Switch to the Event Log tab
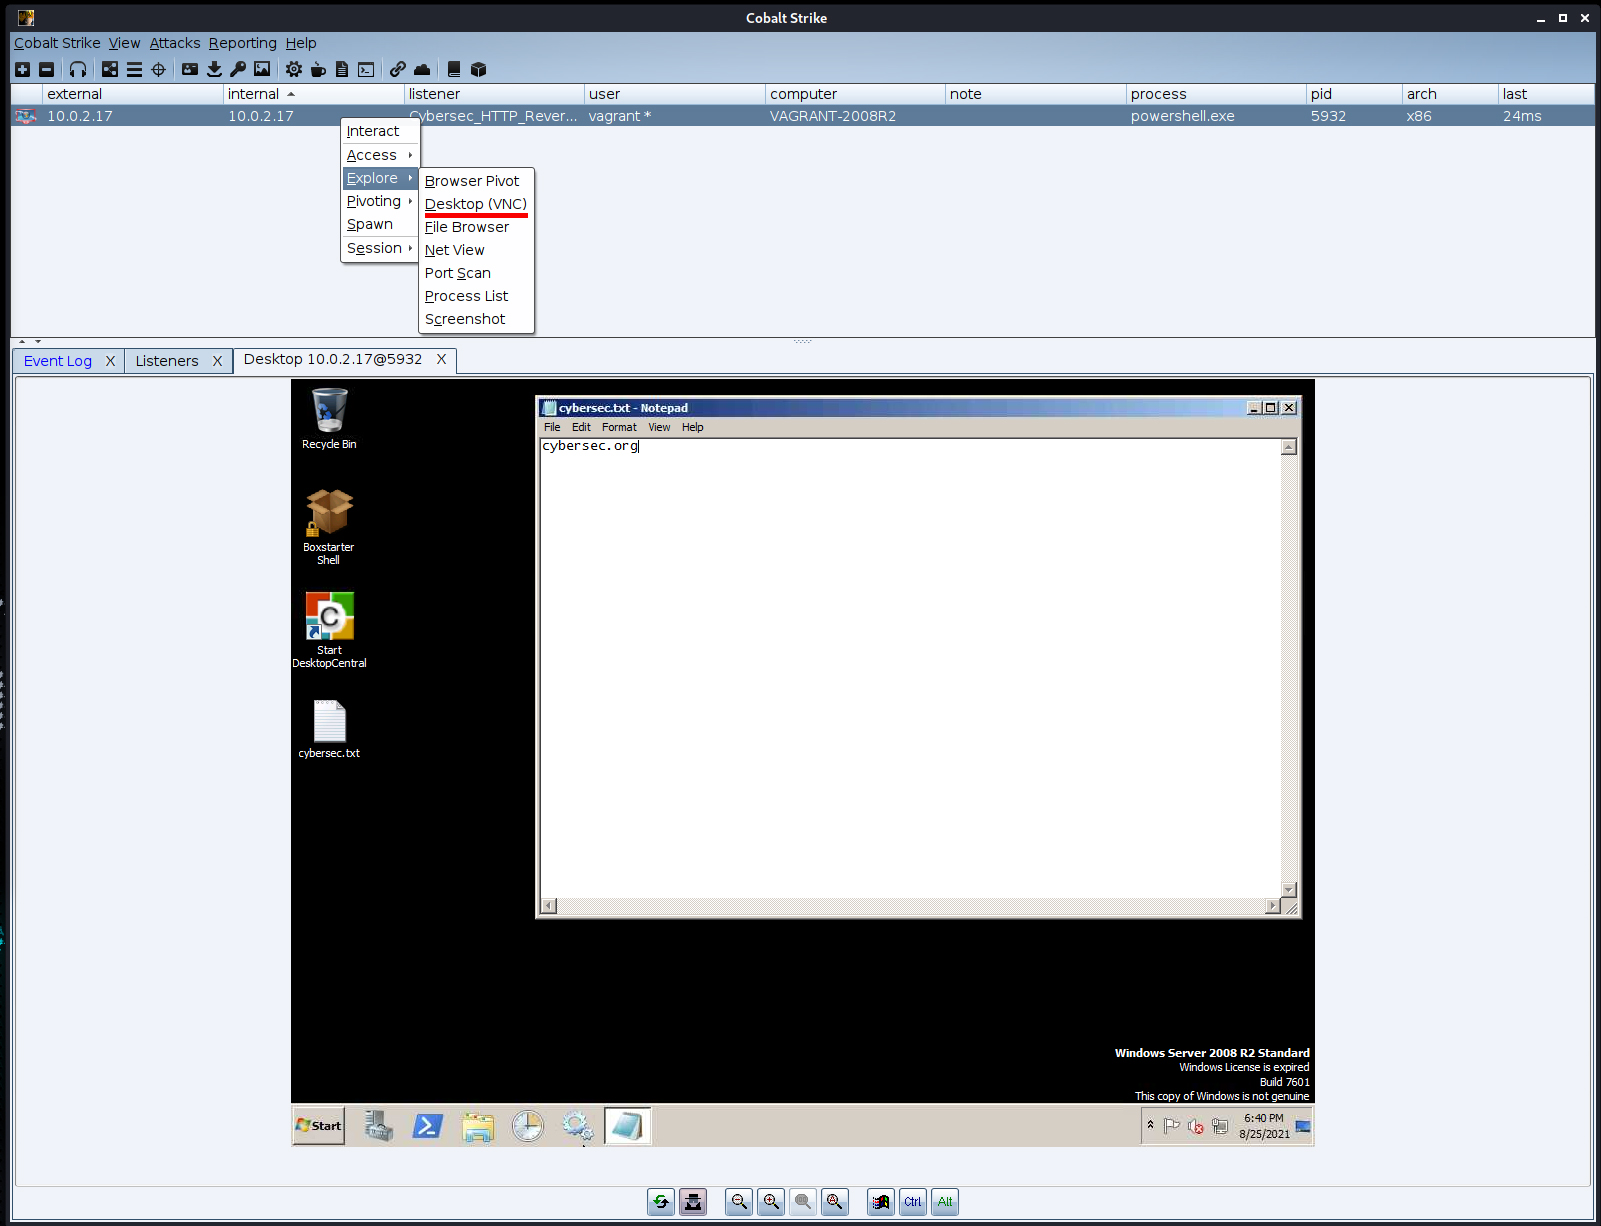The image size is (1601, 1226). 58,361
